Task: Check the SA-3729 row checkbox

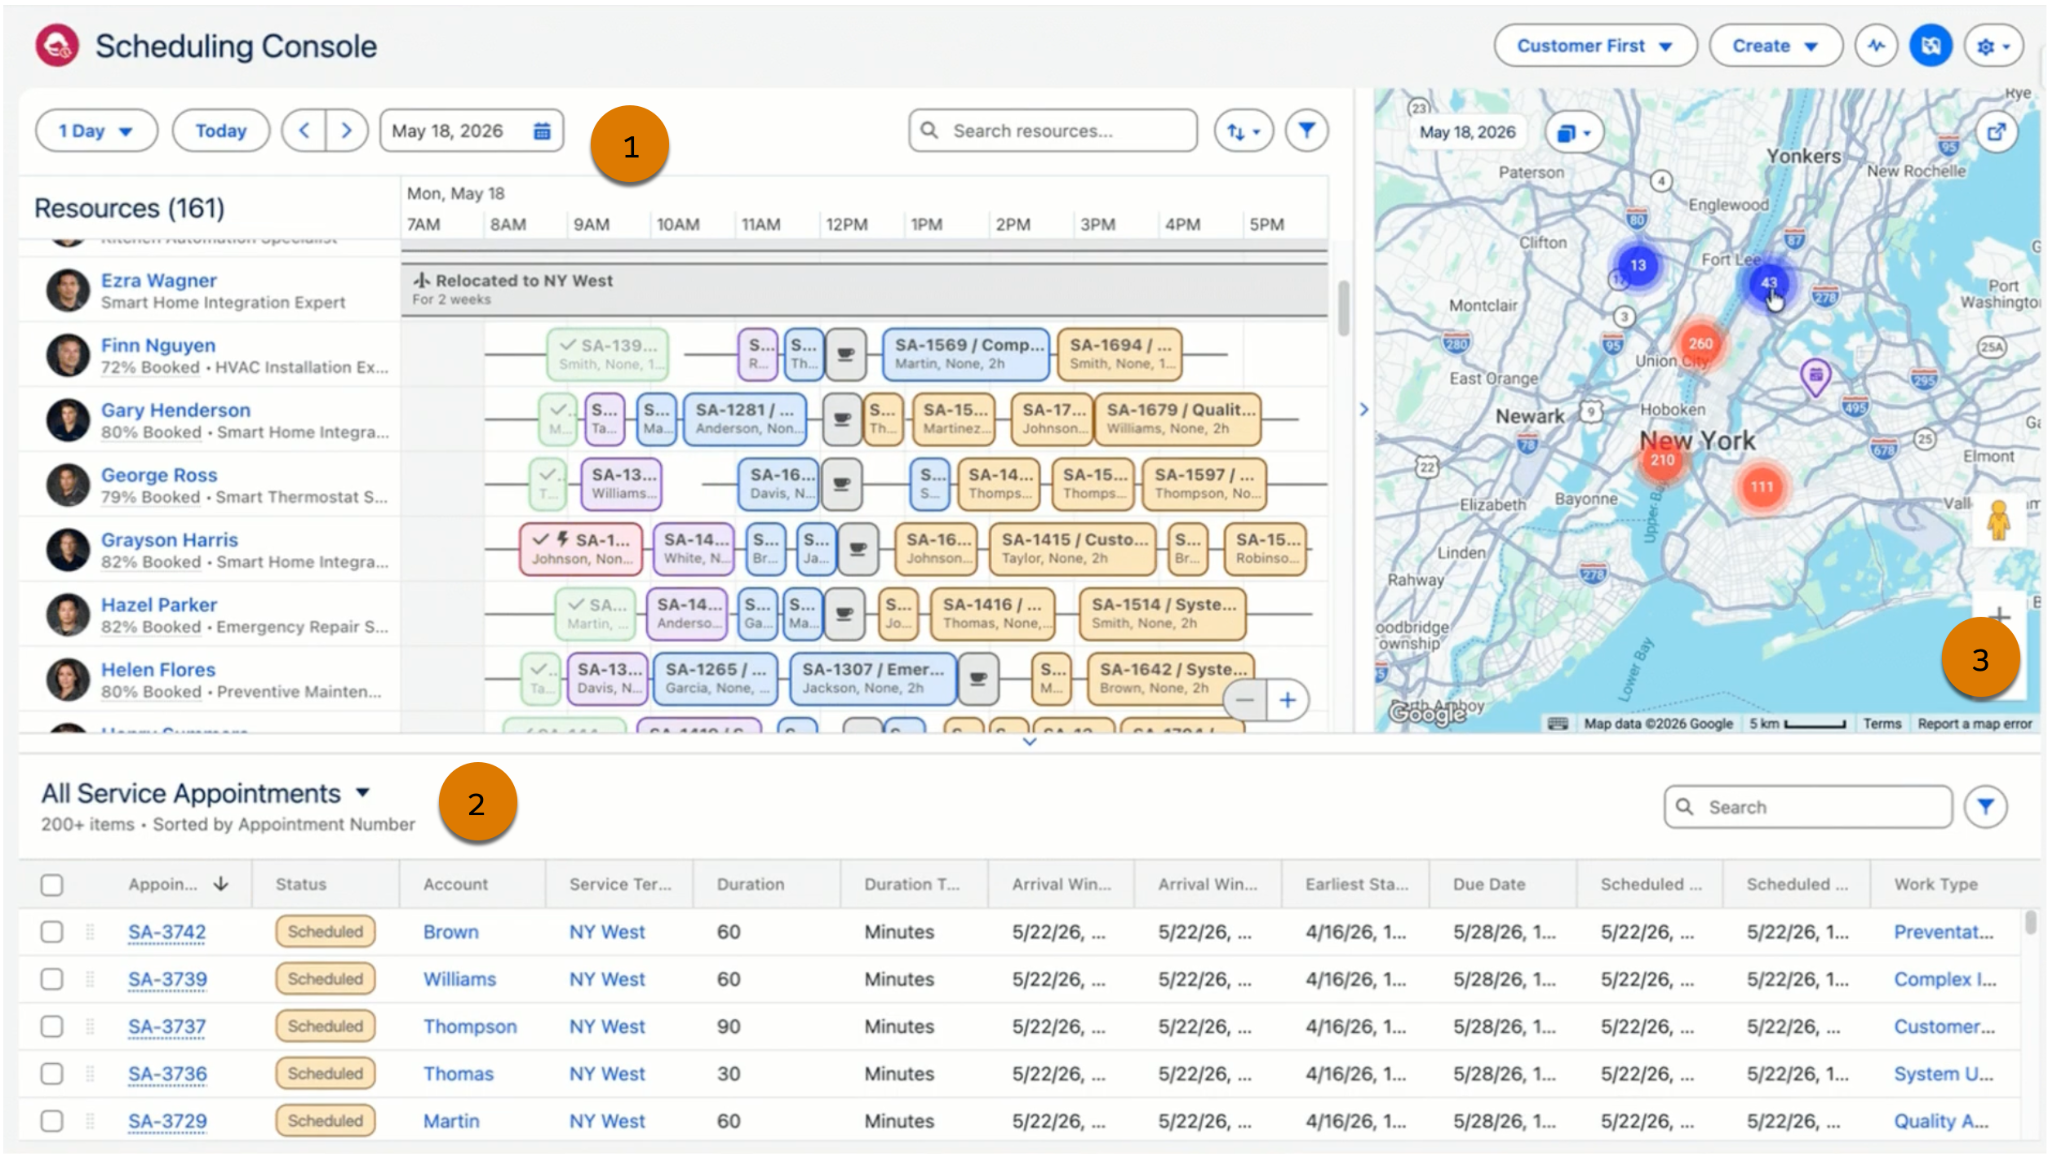Action: tap(52, 1121)
